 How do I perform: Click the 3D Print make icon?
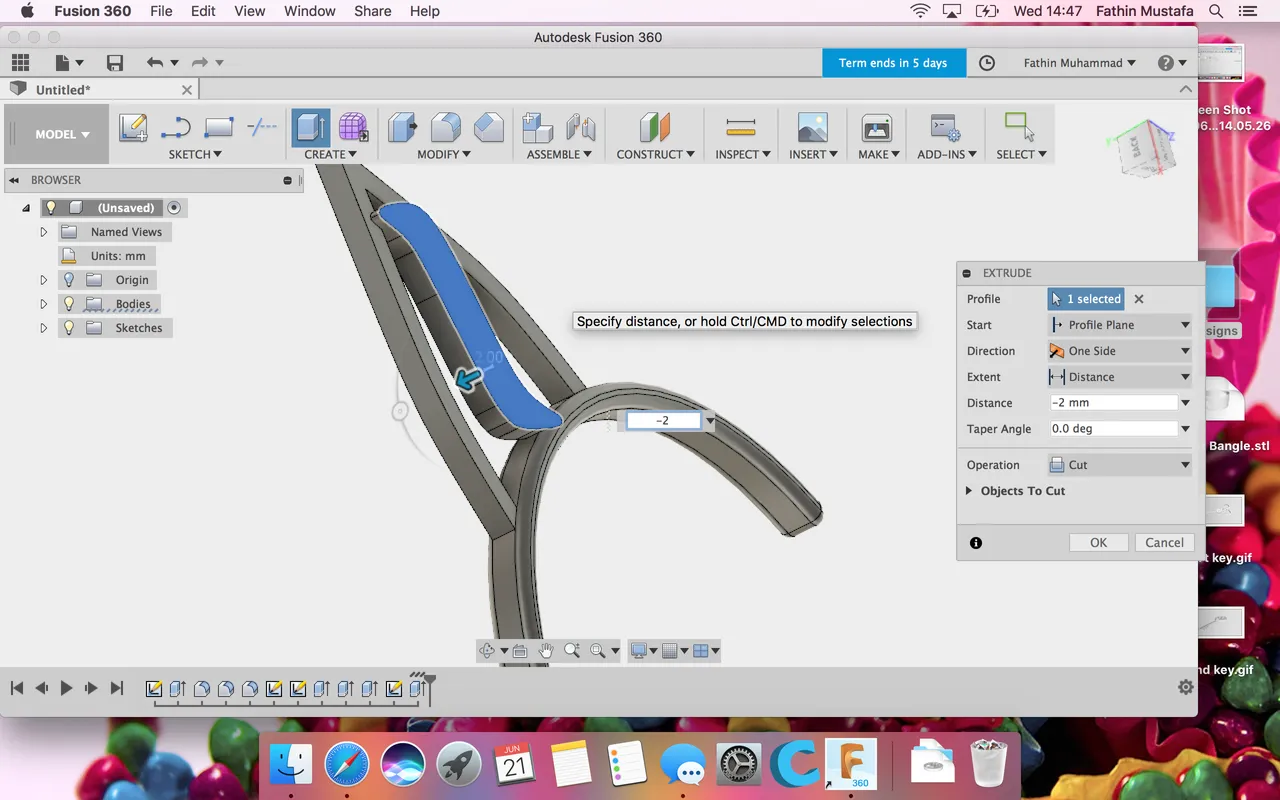[x=877, y=128]
